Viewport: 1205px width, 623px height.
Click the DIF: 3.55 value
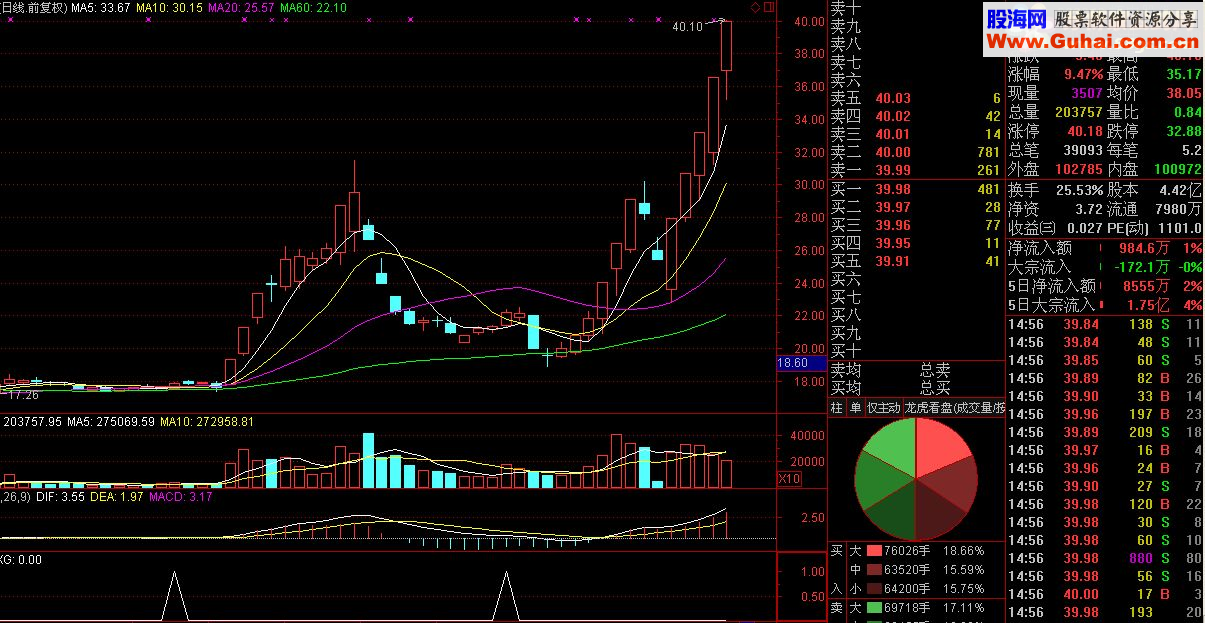[x=61, y=496]
